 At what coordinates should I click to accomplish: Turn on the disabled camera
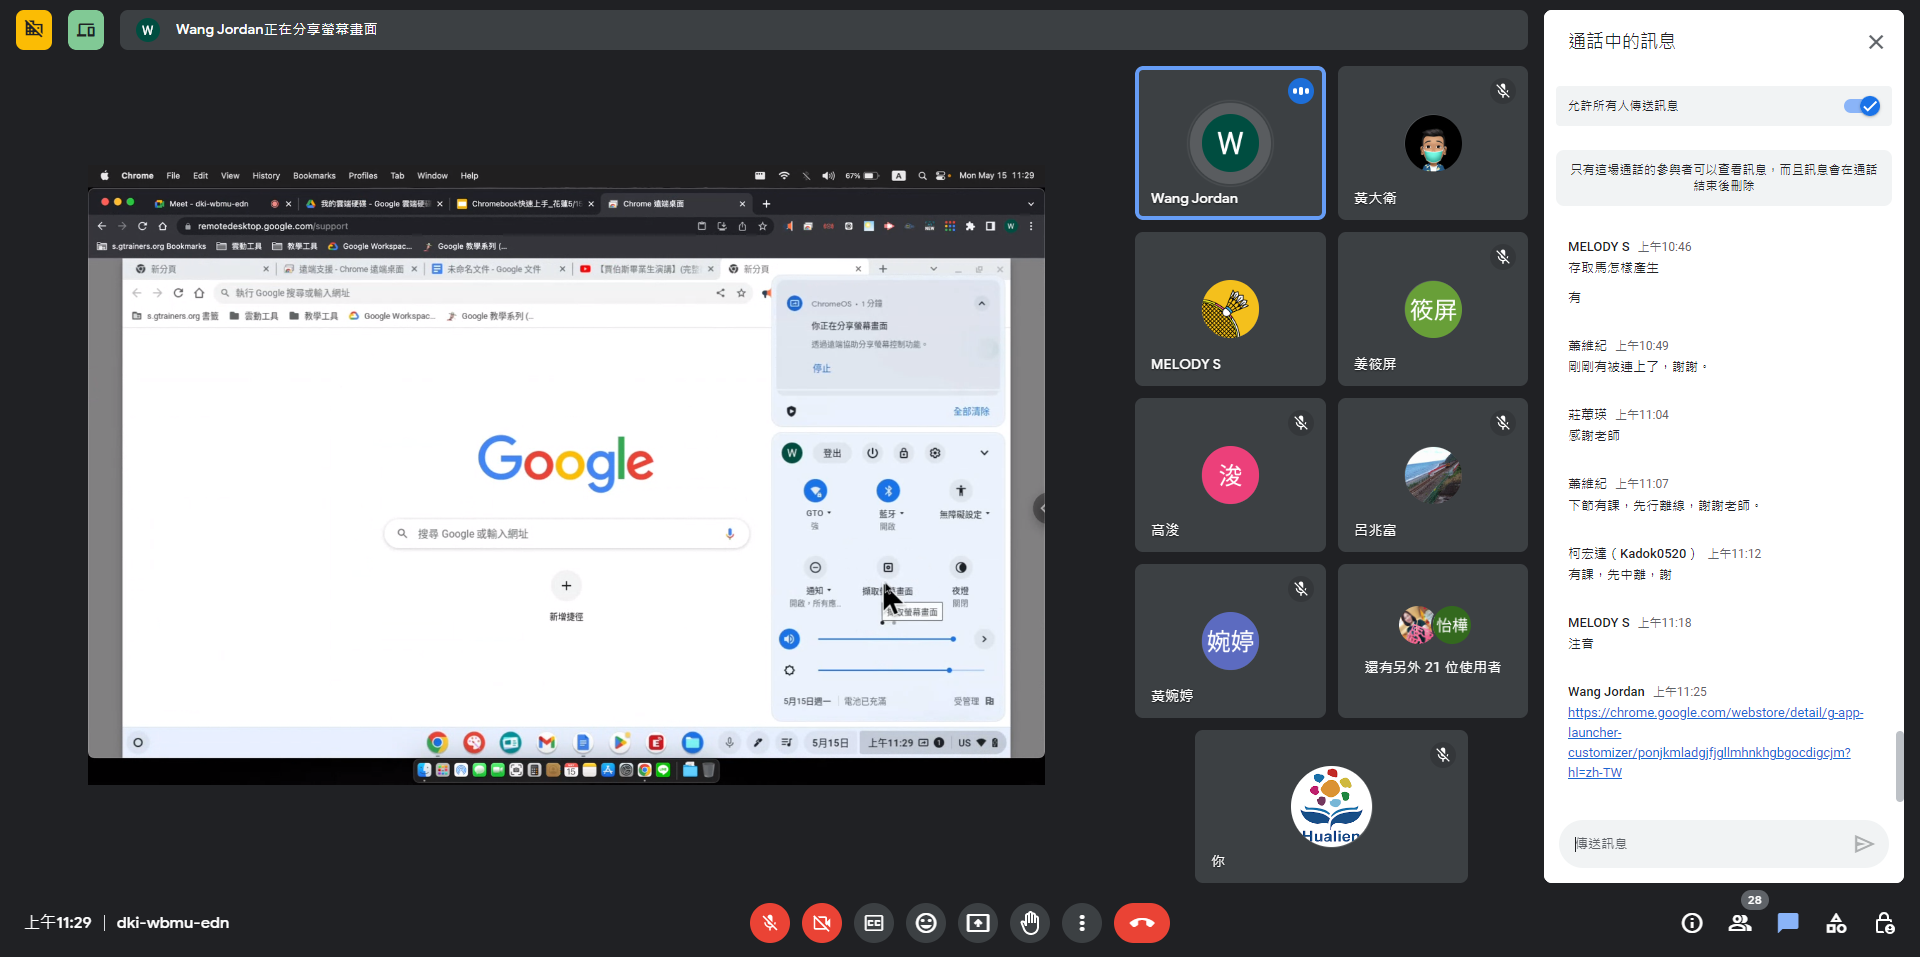point(821,923)
